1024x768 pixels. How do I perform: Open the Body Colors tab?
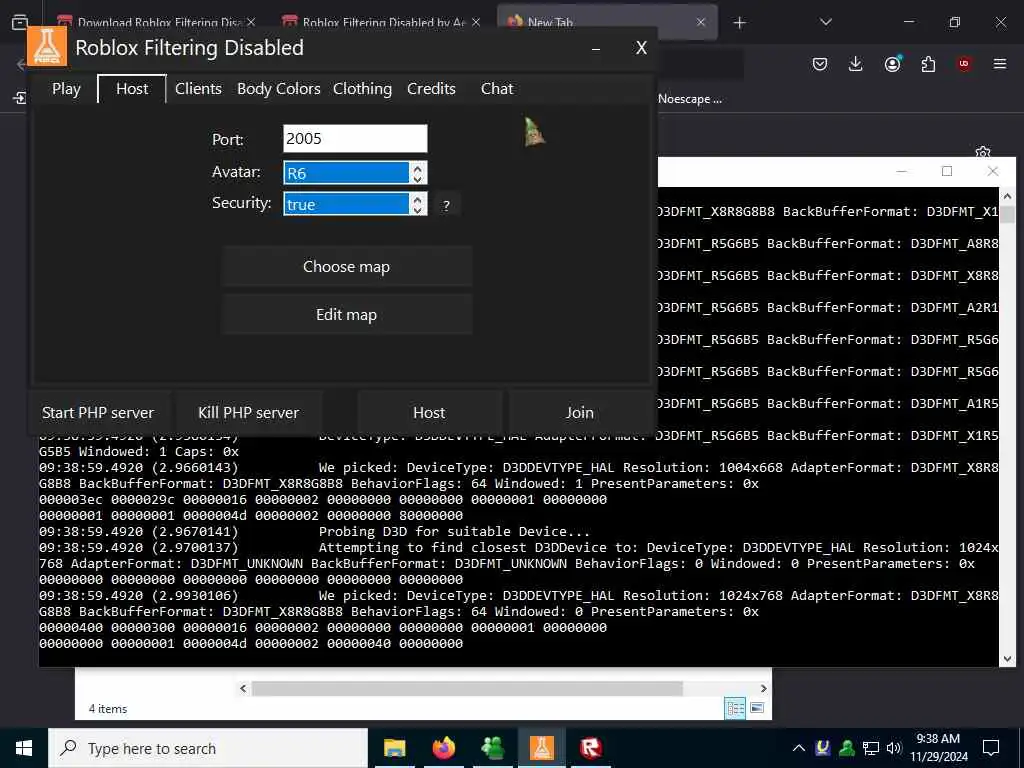(278, 89)
